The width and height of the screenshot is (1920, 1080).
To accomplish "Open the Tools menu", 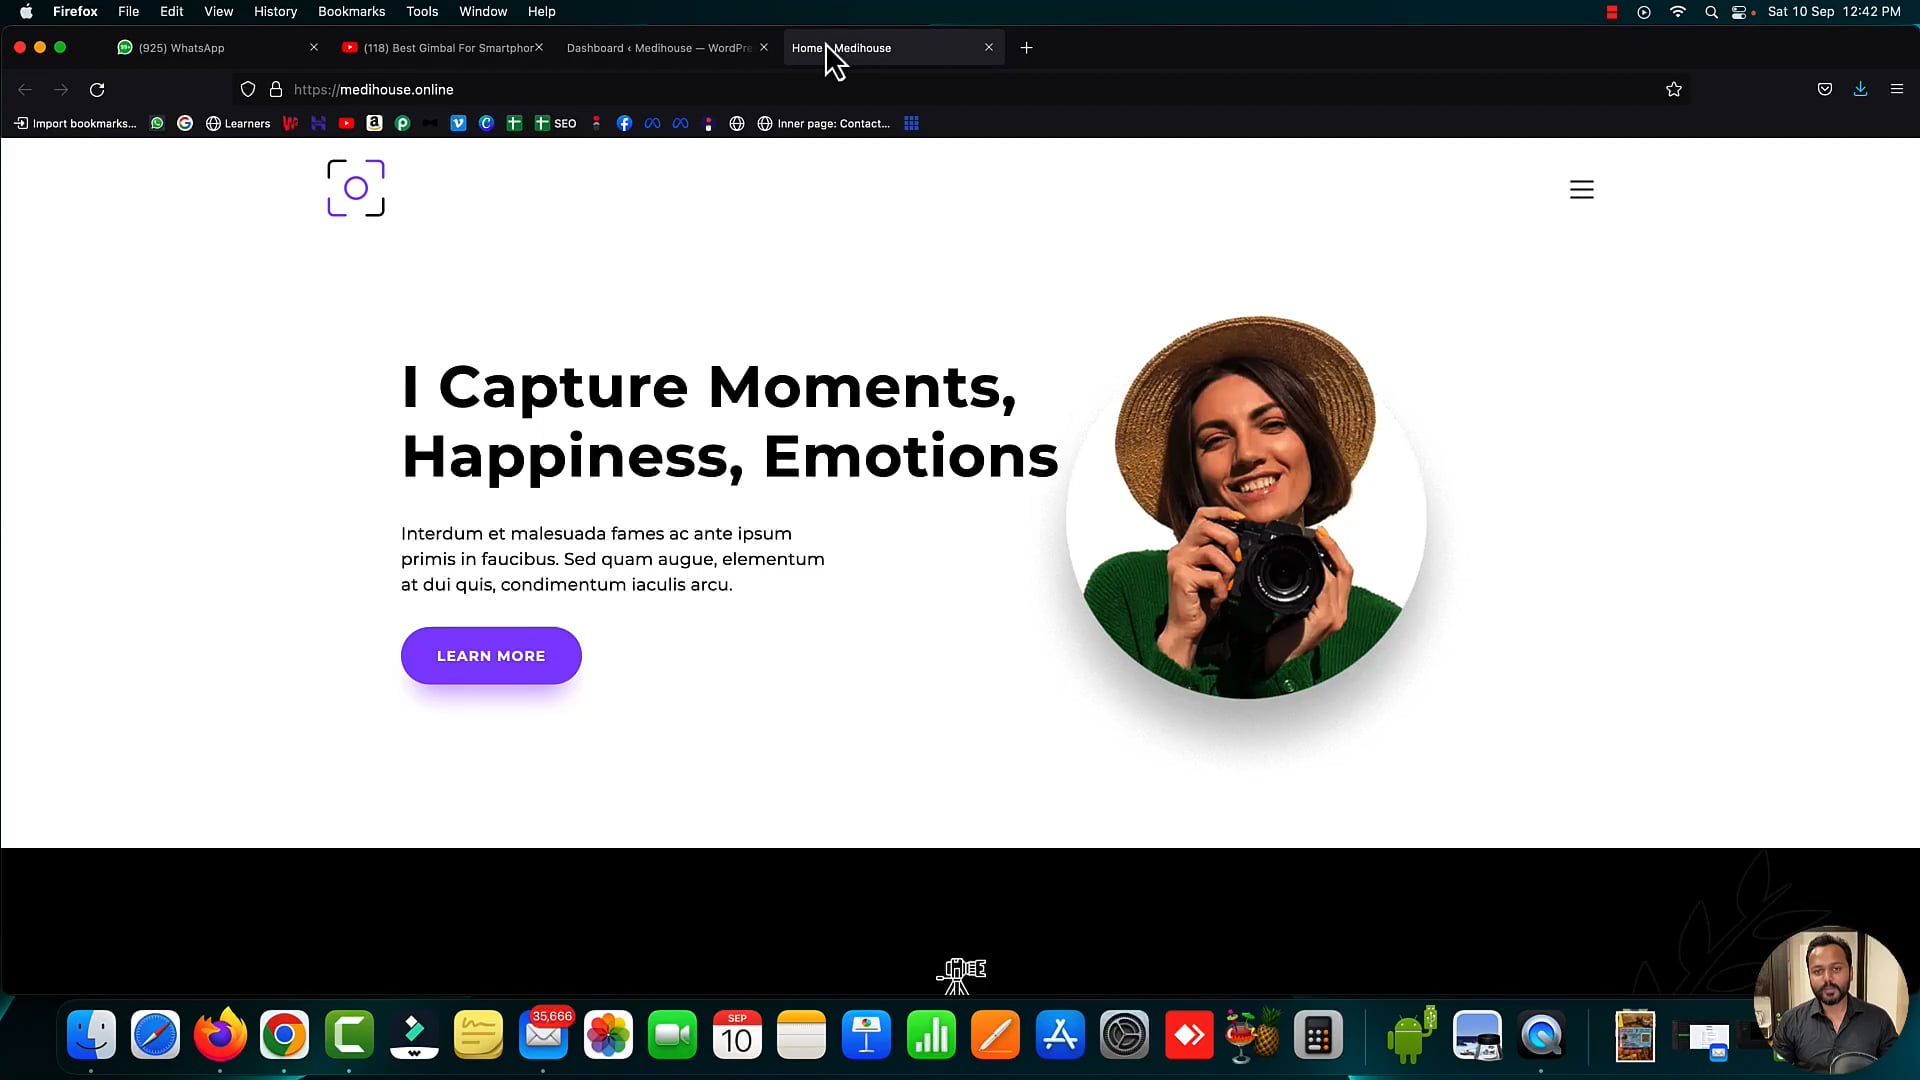I will [422, 12].
